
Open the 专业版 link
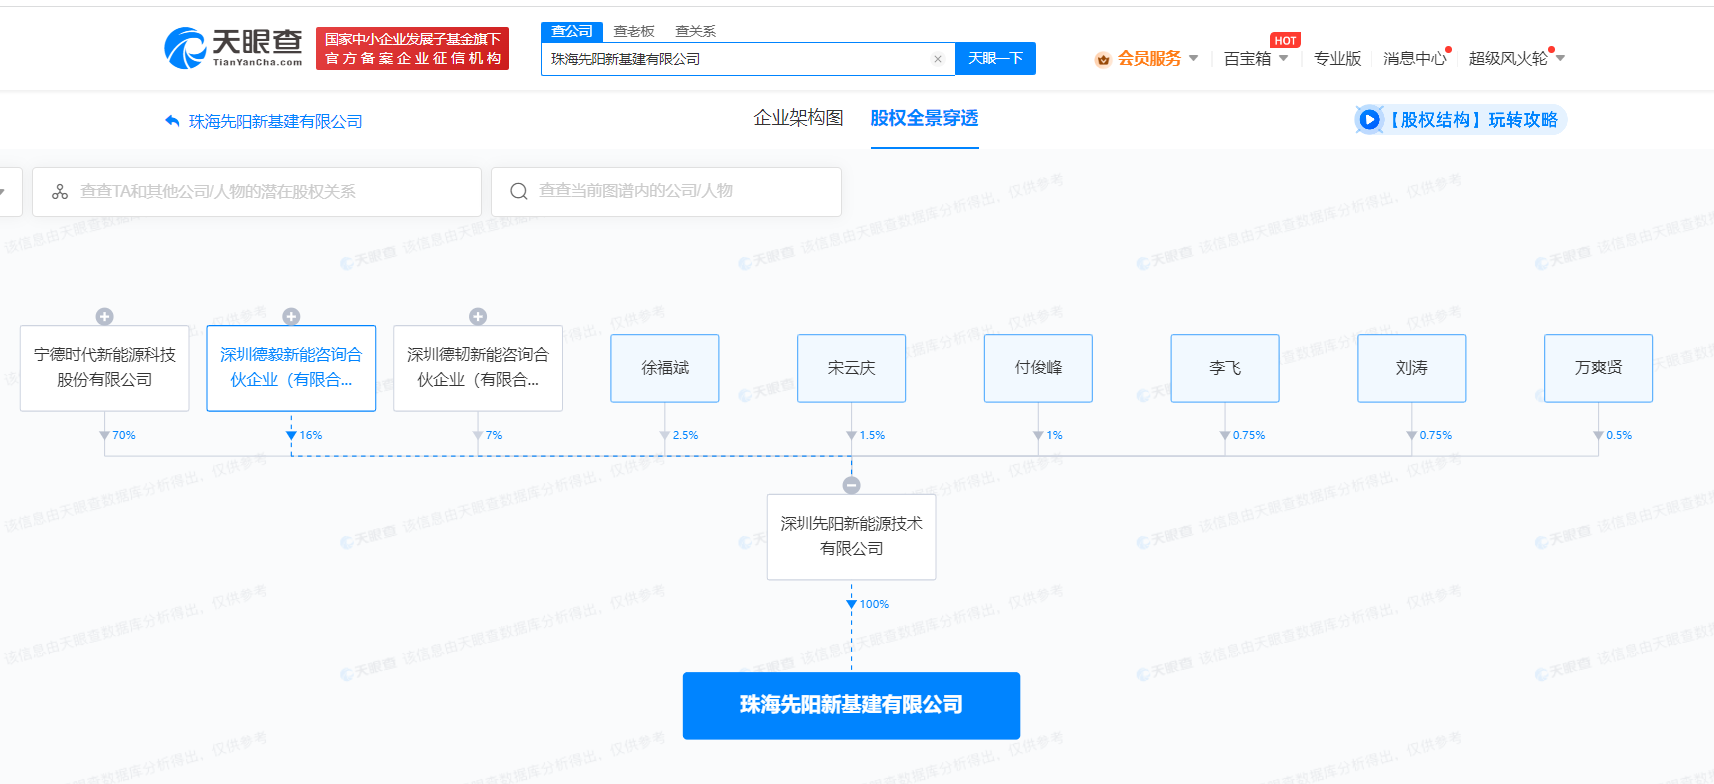(x=1337, y=59)
